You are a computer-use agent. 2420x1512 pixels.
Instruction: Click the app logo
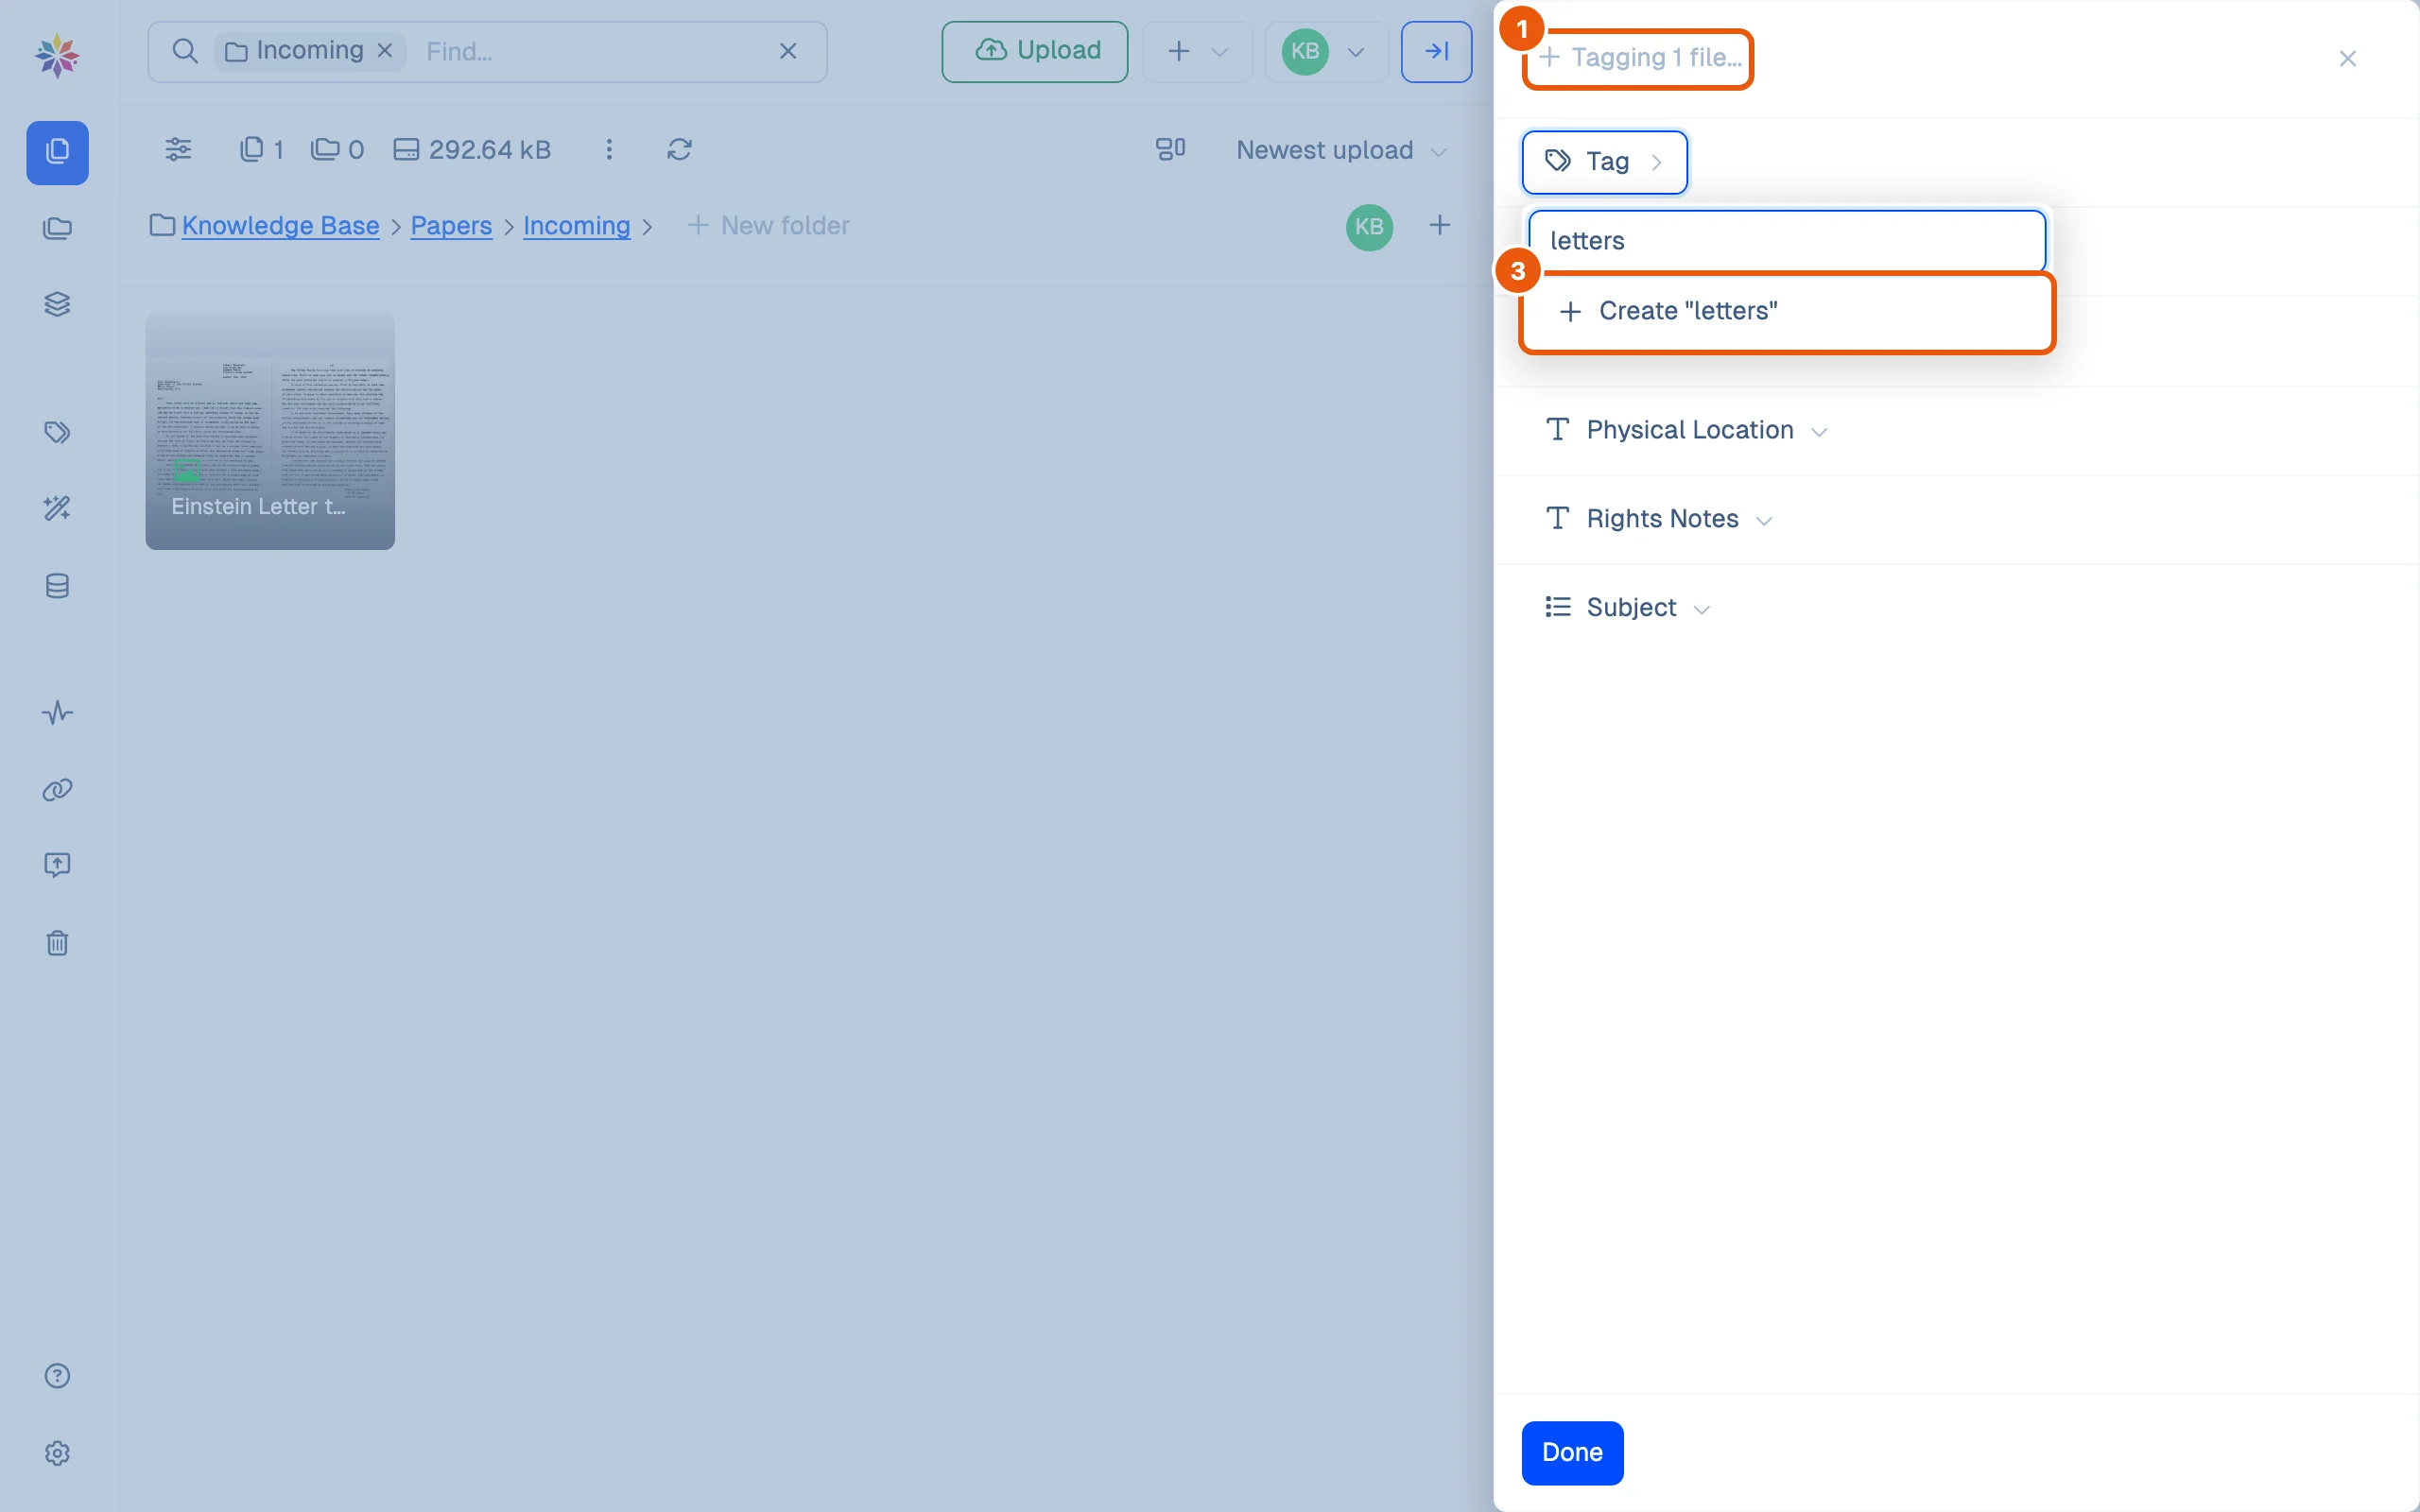click(x=57, y=55)
